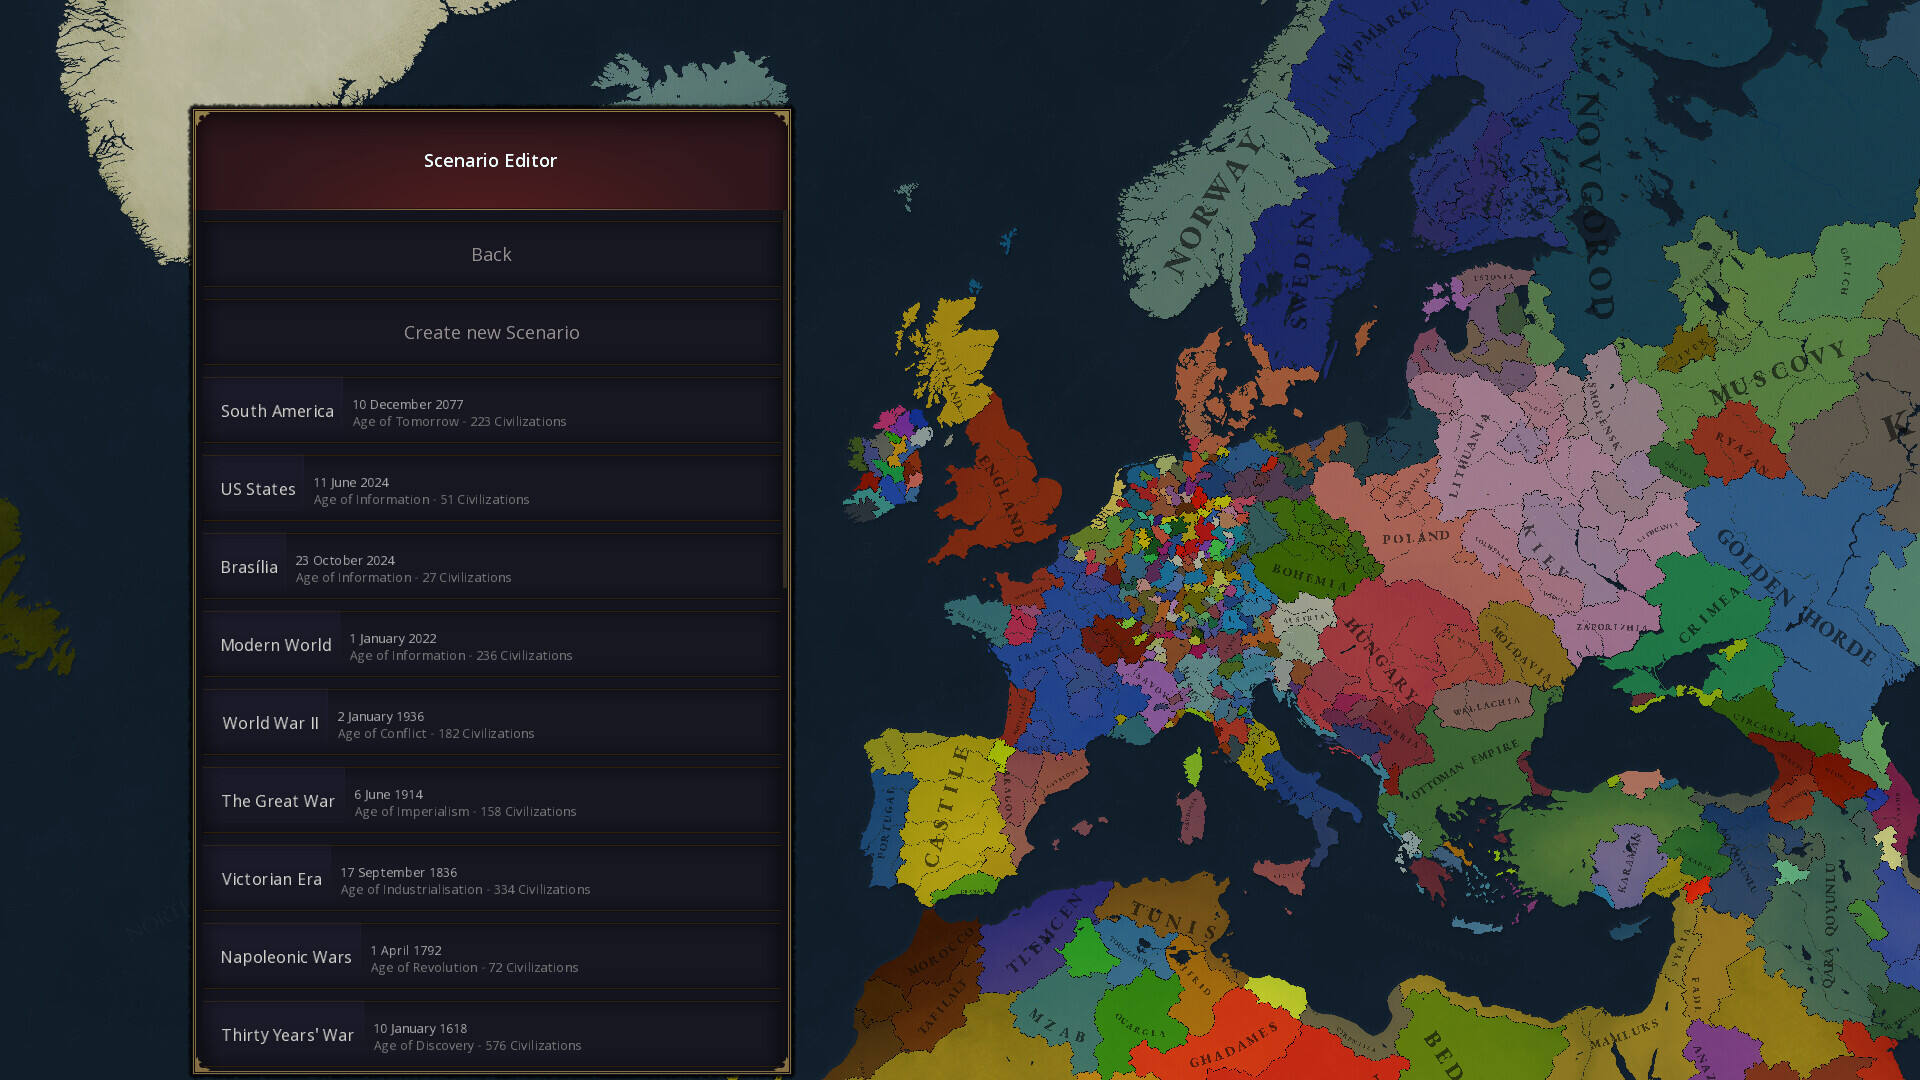Click the Back button
Viewport: 1920px width, 1080px height.
tap(491, 255)
